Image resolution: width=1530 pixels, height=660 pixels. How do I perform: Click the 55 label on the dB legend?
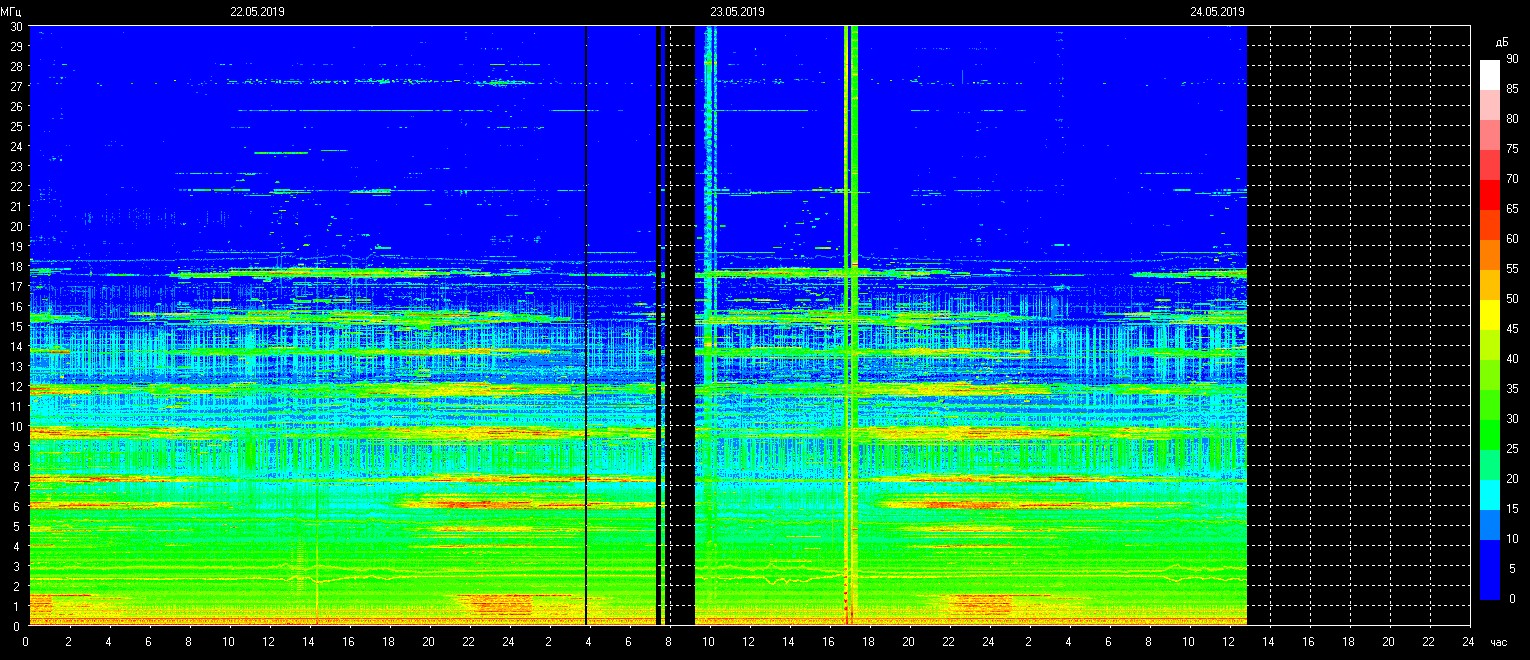point(1512,269)
